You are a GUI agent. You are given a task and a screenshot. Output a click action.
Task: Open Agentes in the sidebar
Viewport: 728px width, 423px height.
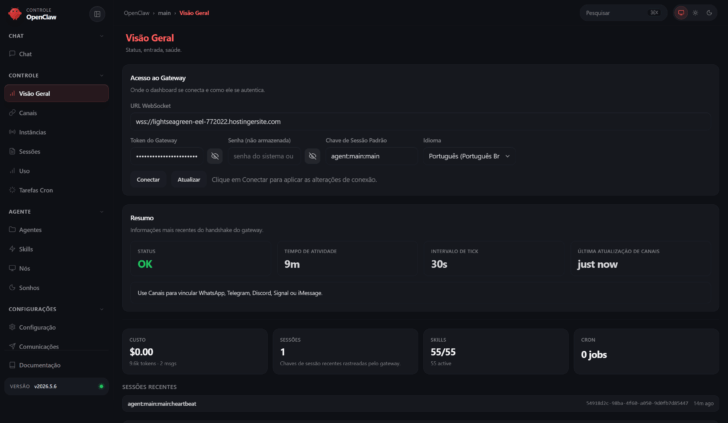pos(56,230)
